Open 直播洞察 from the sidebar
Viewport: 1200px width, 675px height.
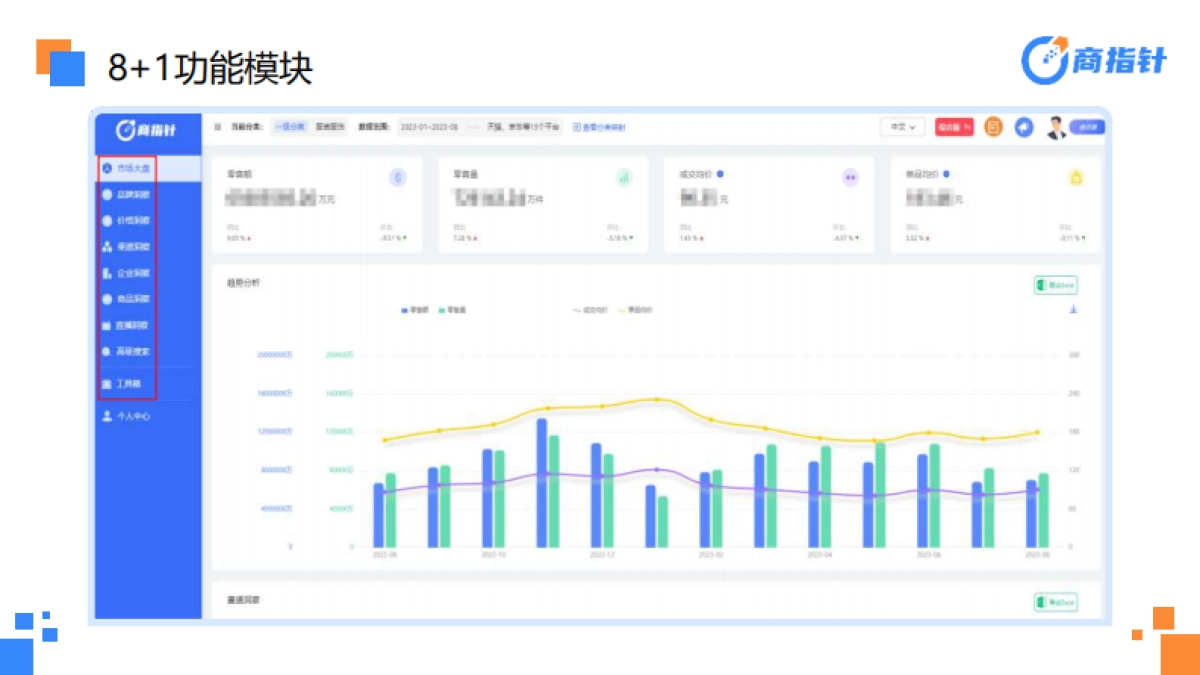point(130,325)
